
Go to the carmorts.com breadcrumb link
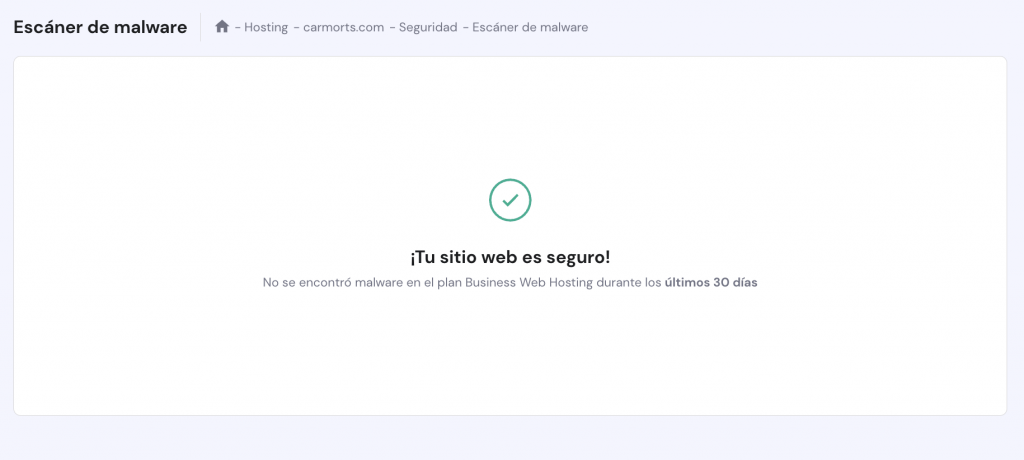[344, 27]
